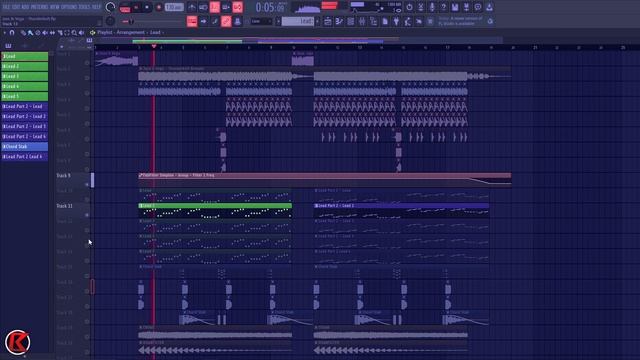The height and width of the screenshot is (360, 640).
Task: Click the multilink to controllers icon
Action: tap(238, 21)
